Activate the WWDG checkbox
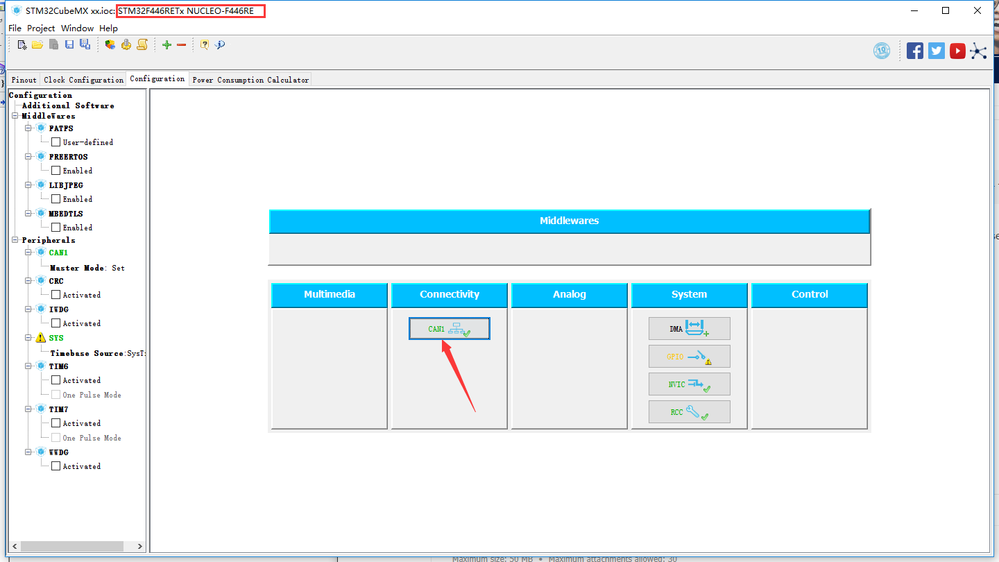The width and height of the screenshot is (999, 562). (x=56, y=466)
